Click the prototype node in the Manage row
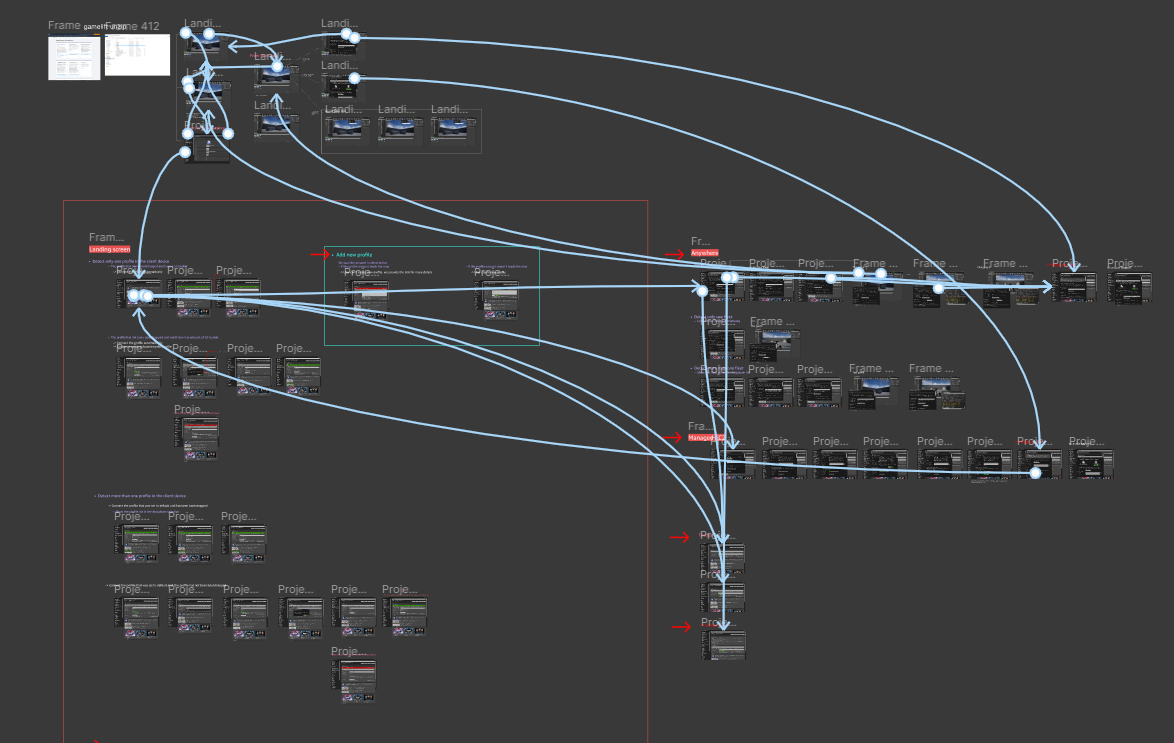 1036,473
